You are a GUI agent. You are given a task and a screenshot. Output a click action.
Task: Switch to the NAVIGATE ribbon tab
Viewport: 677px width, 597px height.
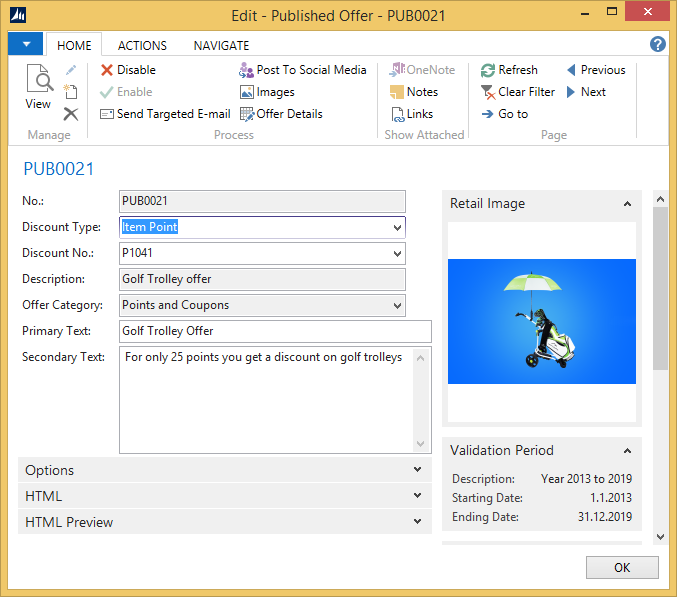point(221,46)
